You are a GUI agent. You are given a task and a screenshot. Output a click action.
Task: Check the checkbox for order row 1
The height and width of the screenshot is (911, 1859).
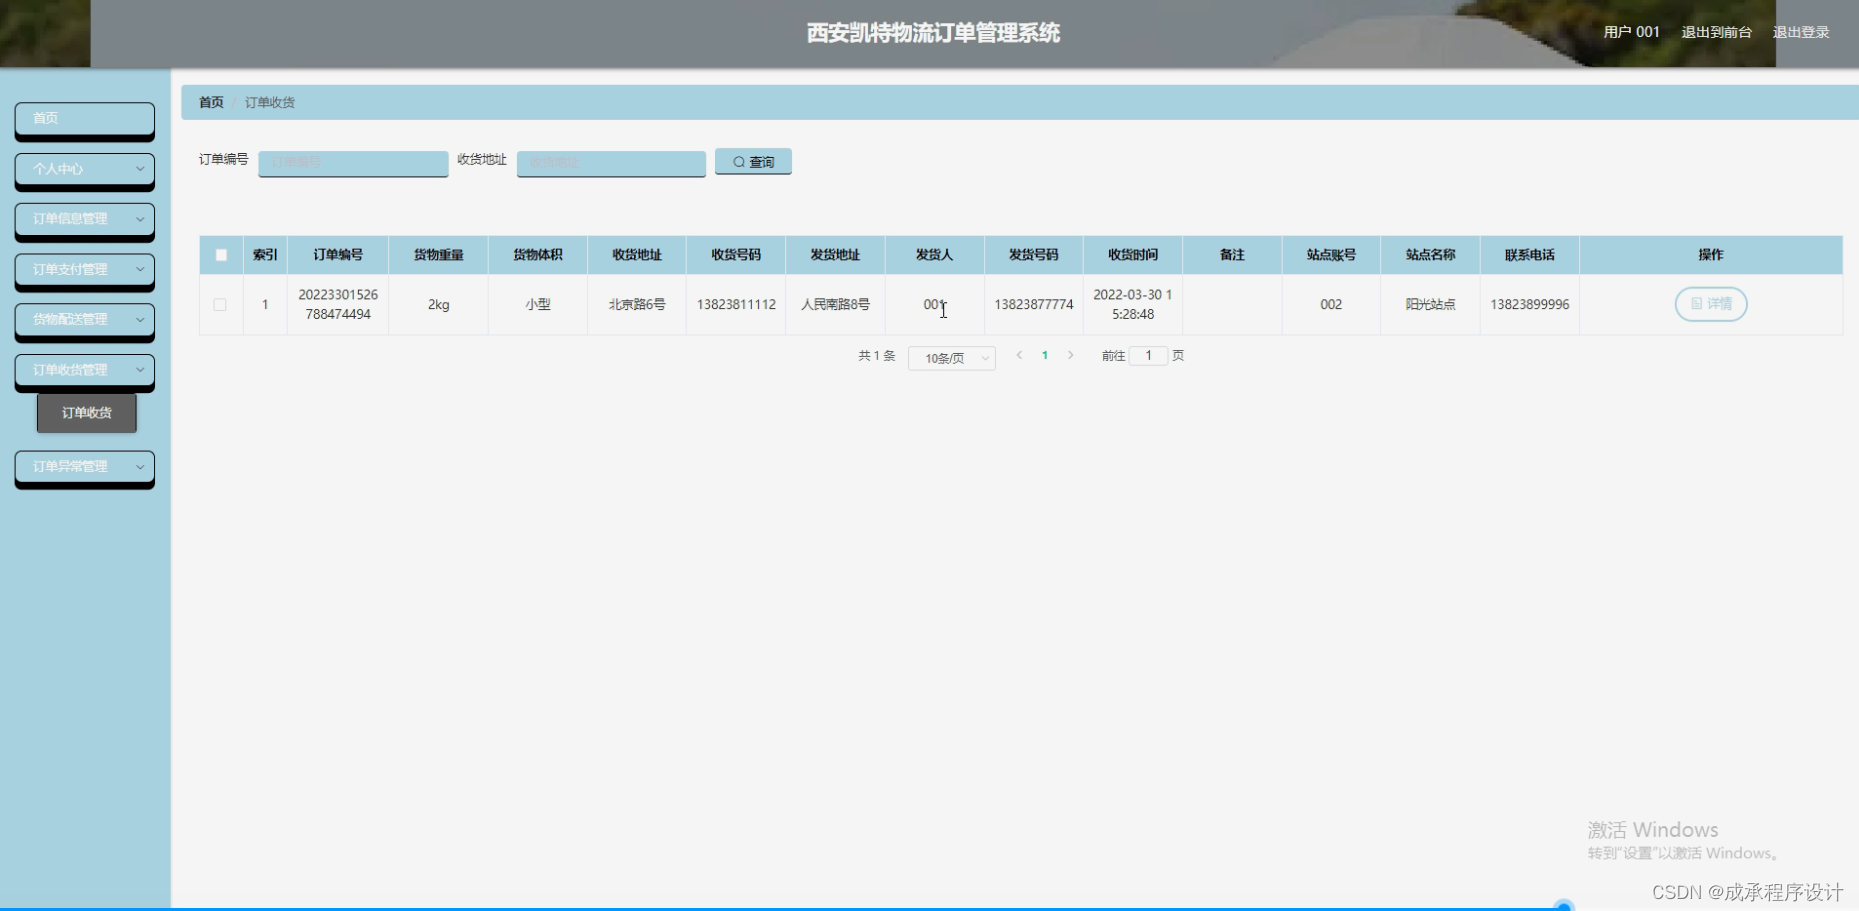[221, 304]
